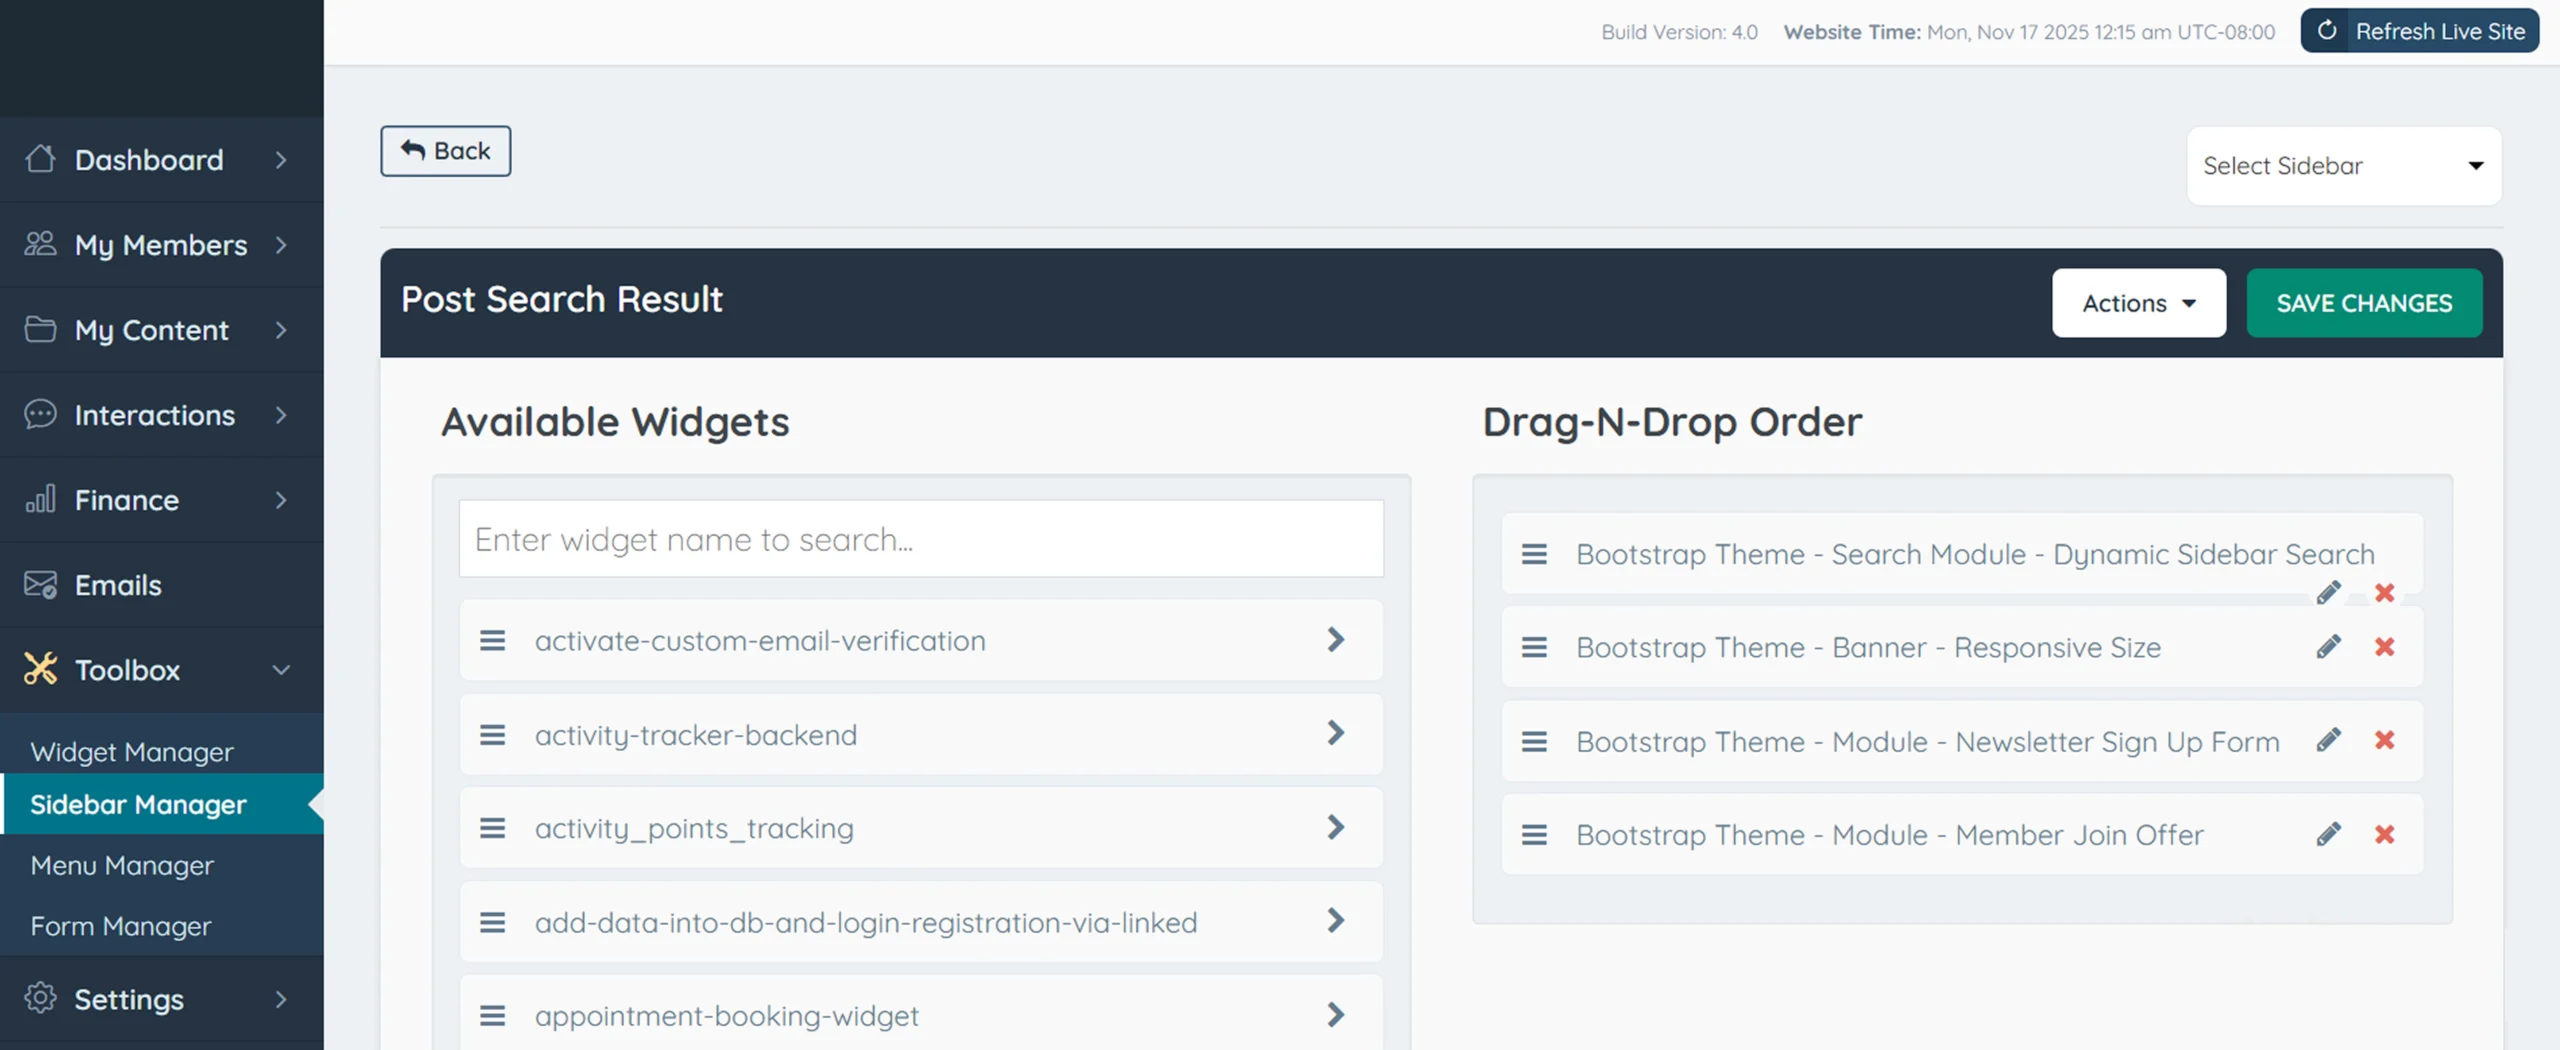Click the refresh icon in Refresh Live Site
This screenshot has height=1050, width=2560.
2327,31
